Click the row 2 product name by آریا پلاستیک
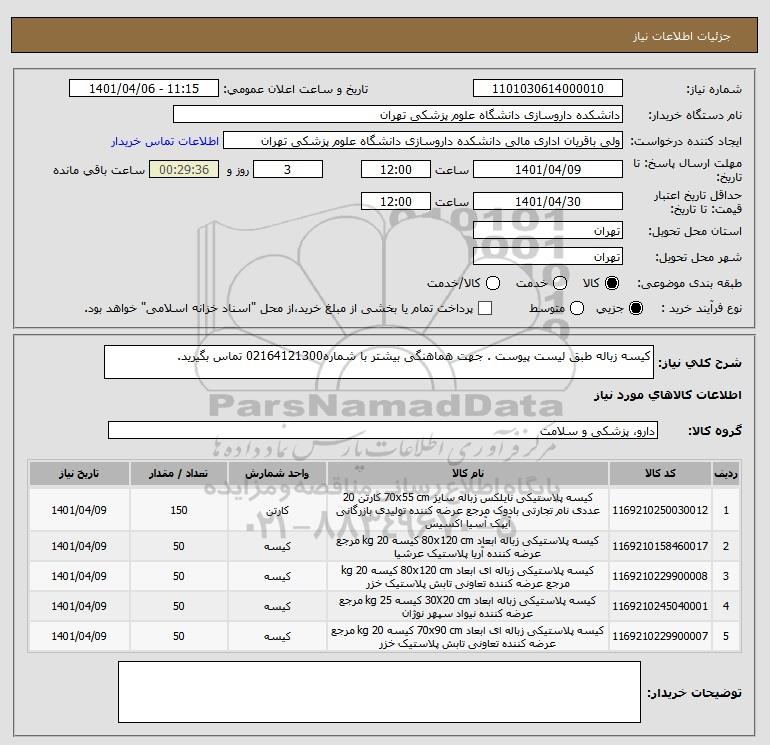Screen dimensions: 770x745 tap(468, 547)
